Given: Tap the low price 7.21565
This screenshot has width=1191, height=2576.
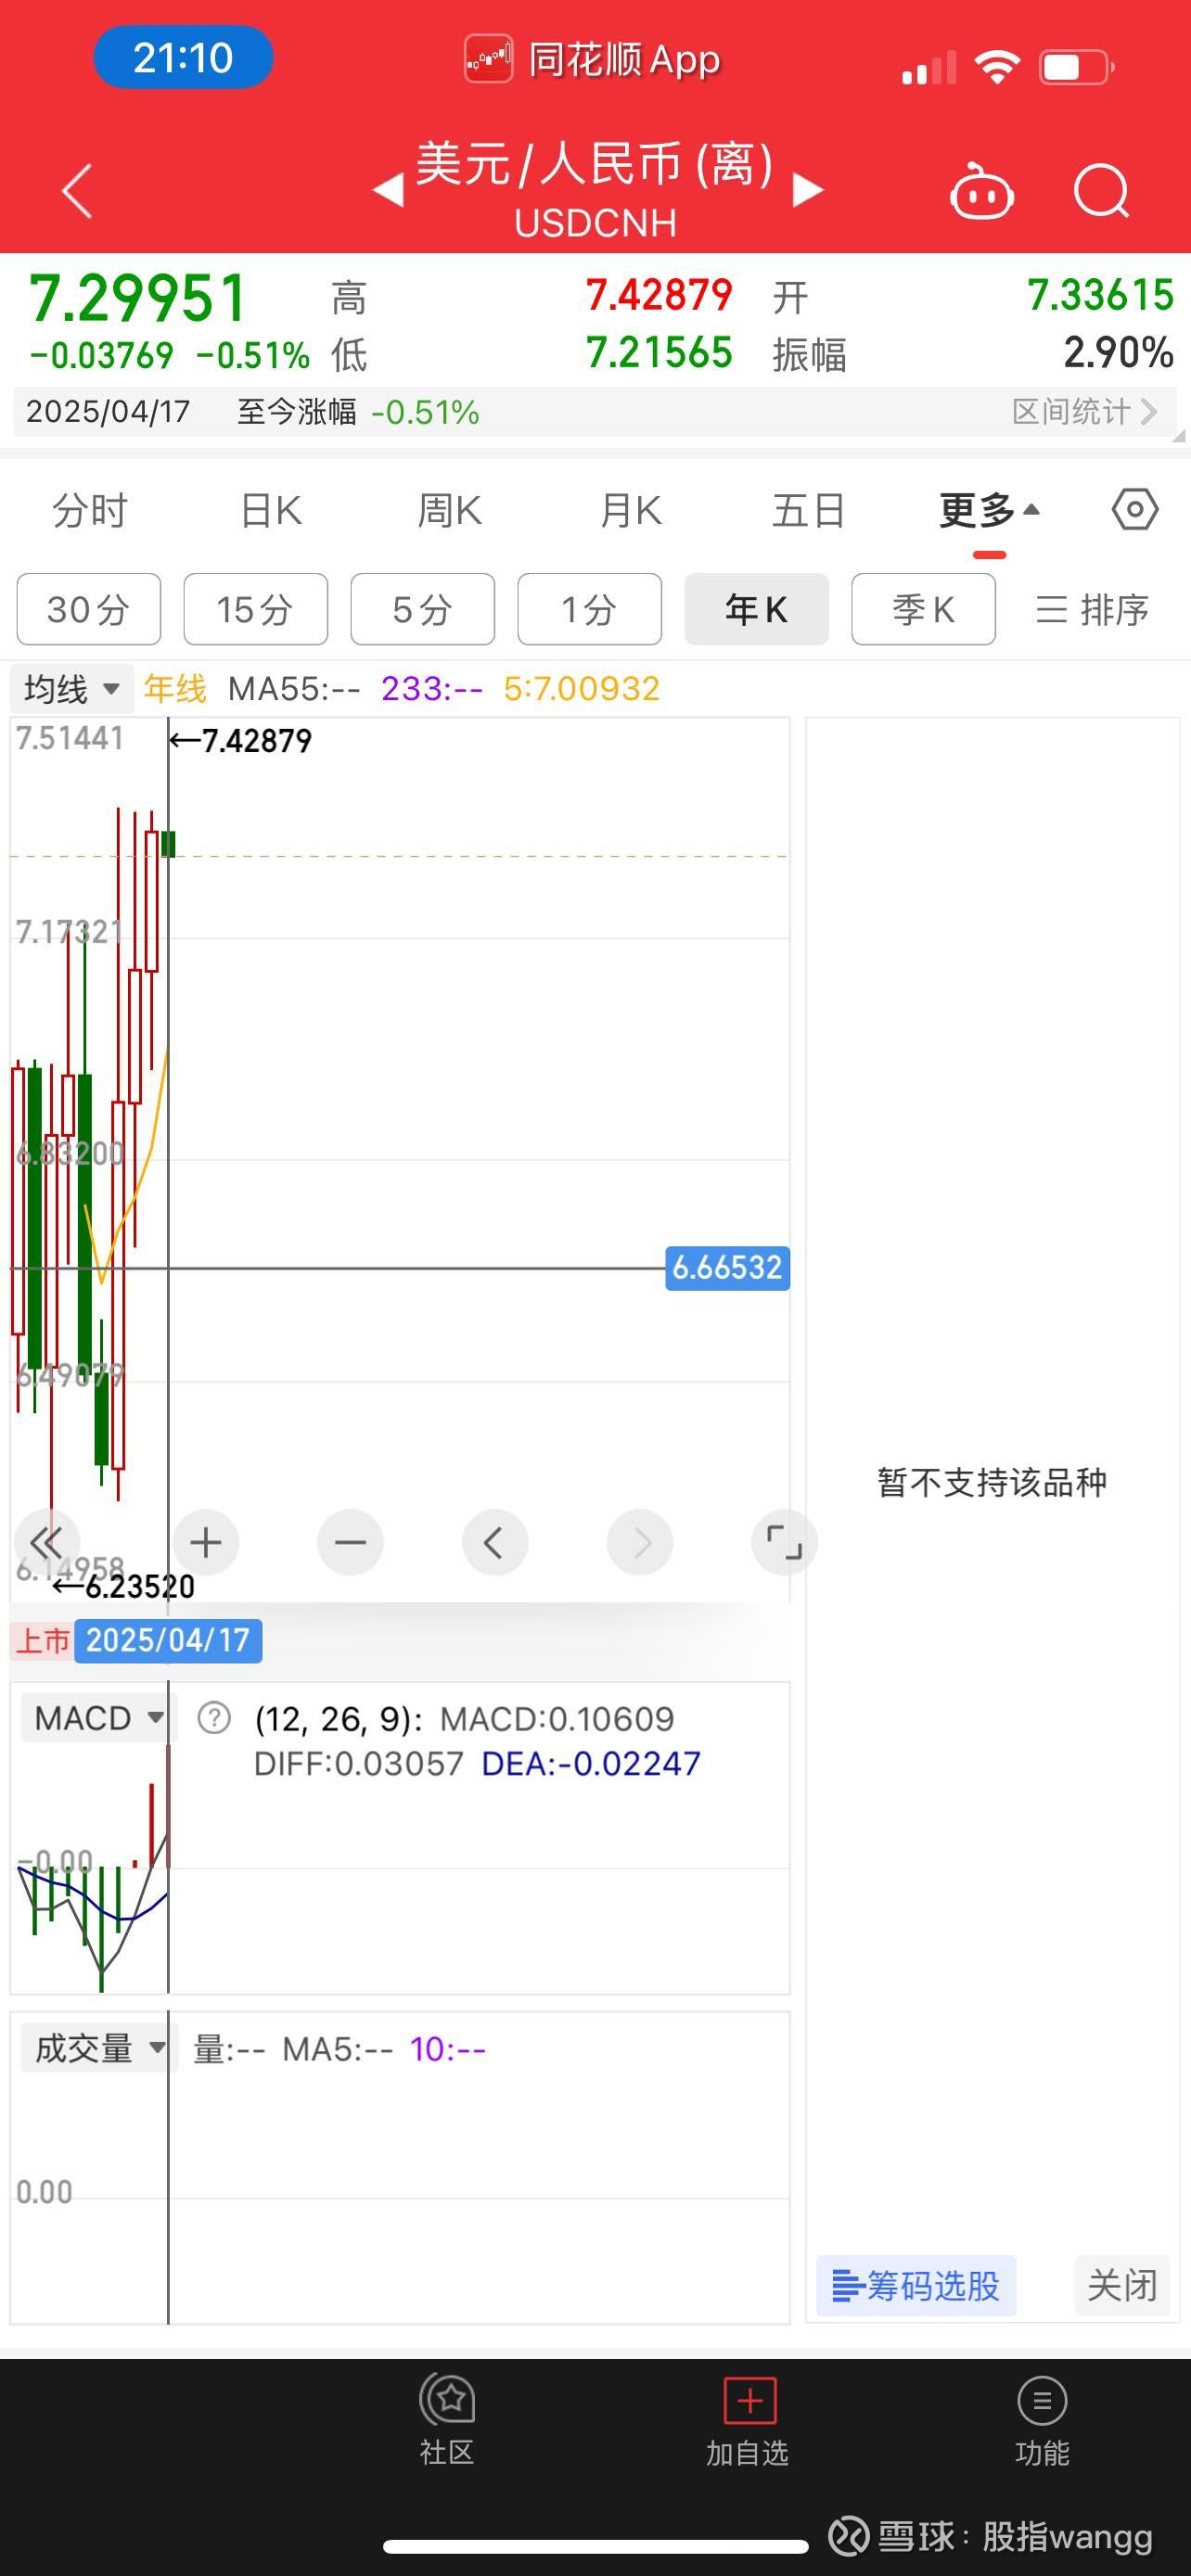Looking at the screenshot, I should coord(659,353).
